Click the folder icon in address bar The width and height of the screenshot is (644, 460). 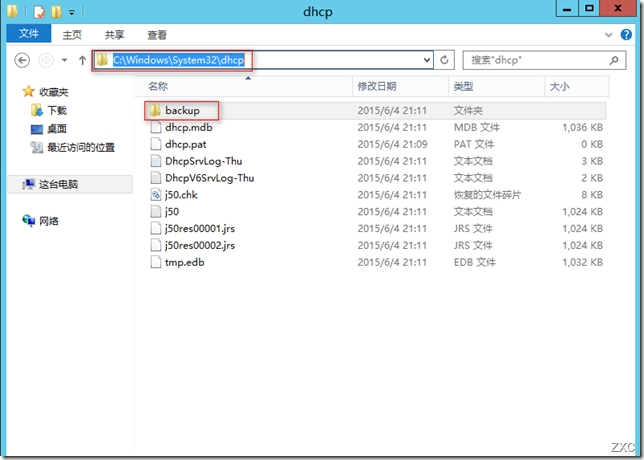[x=102, y=60]
